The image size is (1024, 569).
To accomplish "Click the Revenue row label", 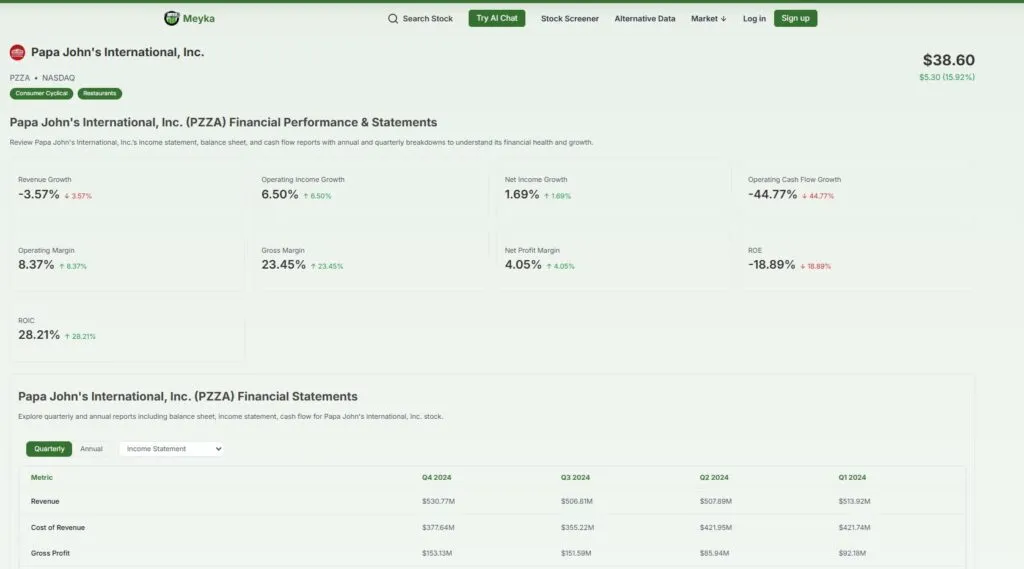I will pyautogui.click(x=45, y=502).
